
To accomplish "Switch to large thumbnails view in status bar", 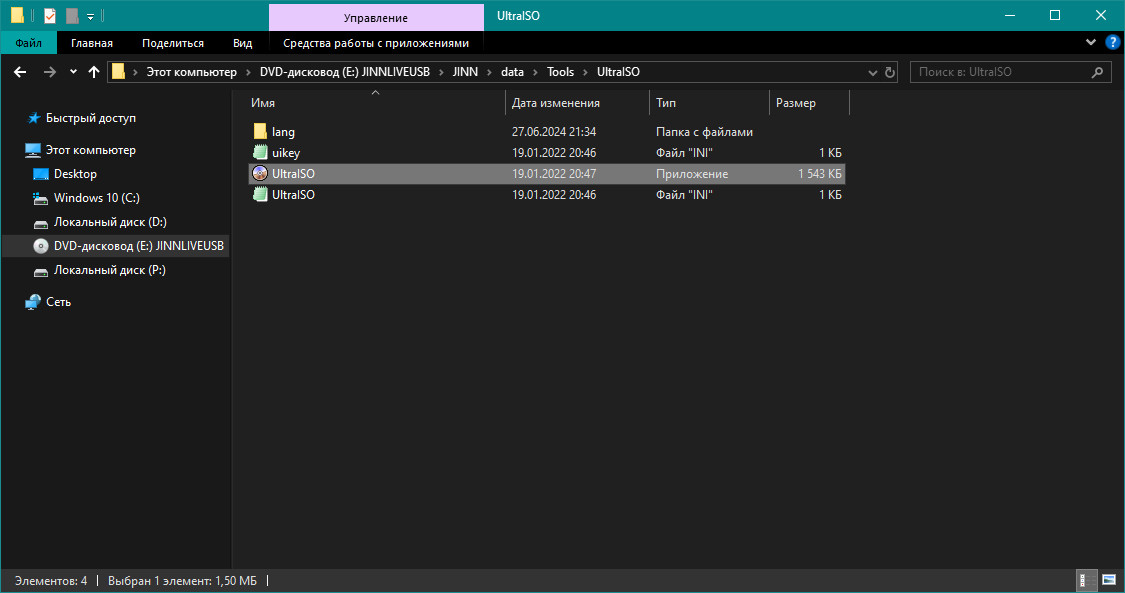I will point(1108,580).
